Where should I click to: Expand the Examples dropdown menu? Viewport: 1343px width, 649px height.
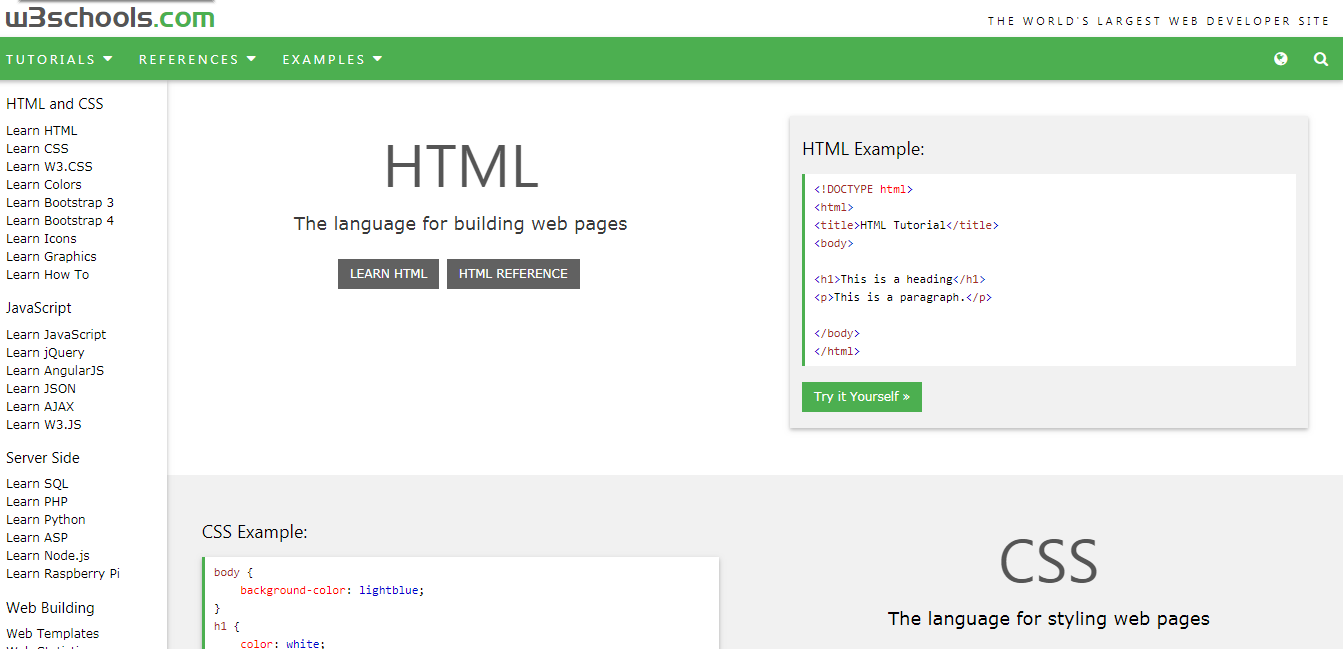click(332, 59)
